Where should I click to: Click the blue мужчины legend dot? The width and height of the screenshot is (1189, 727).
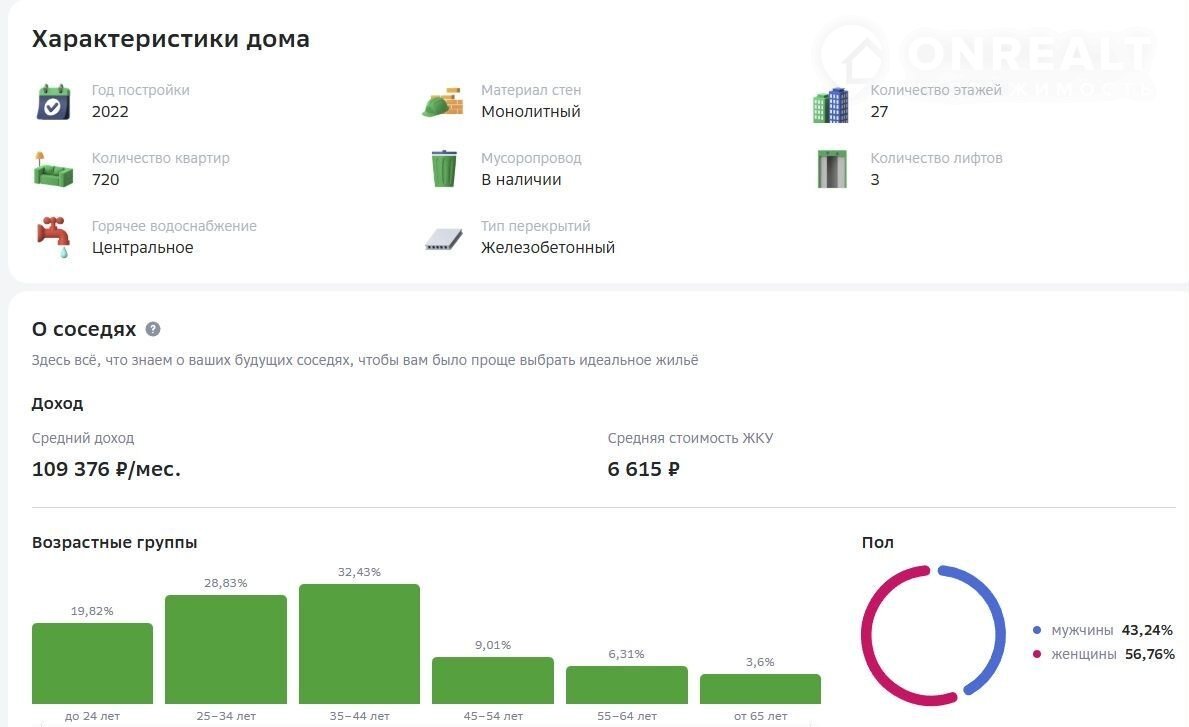pyautogui.click(x=1037, y=631)
